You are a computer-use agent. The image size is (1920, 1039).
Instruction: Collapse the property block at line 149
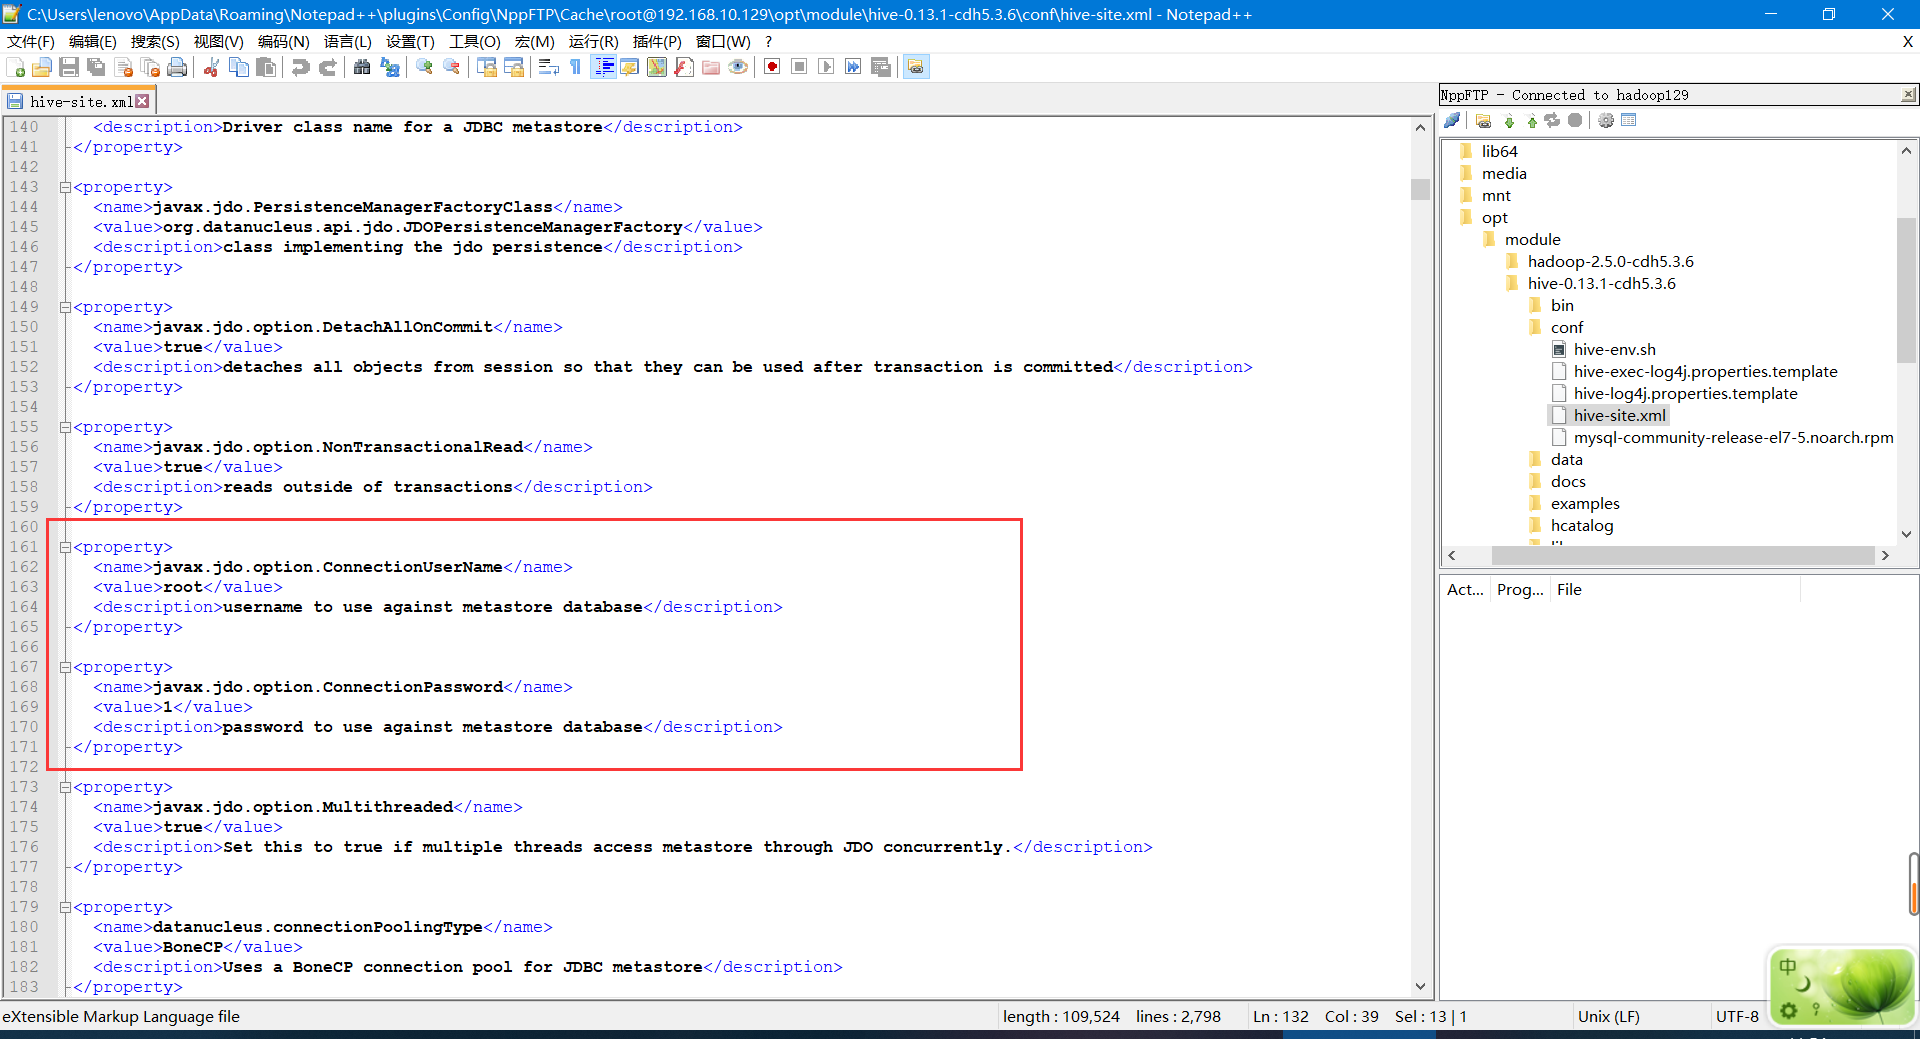coord(65,307)
